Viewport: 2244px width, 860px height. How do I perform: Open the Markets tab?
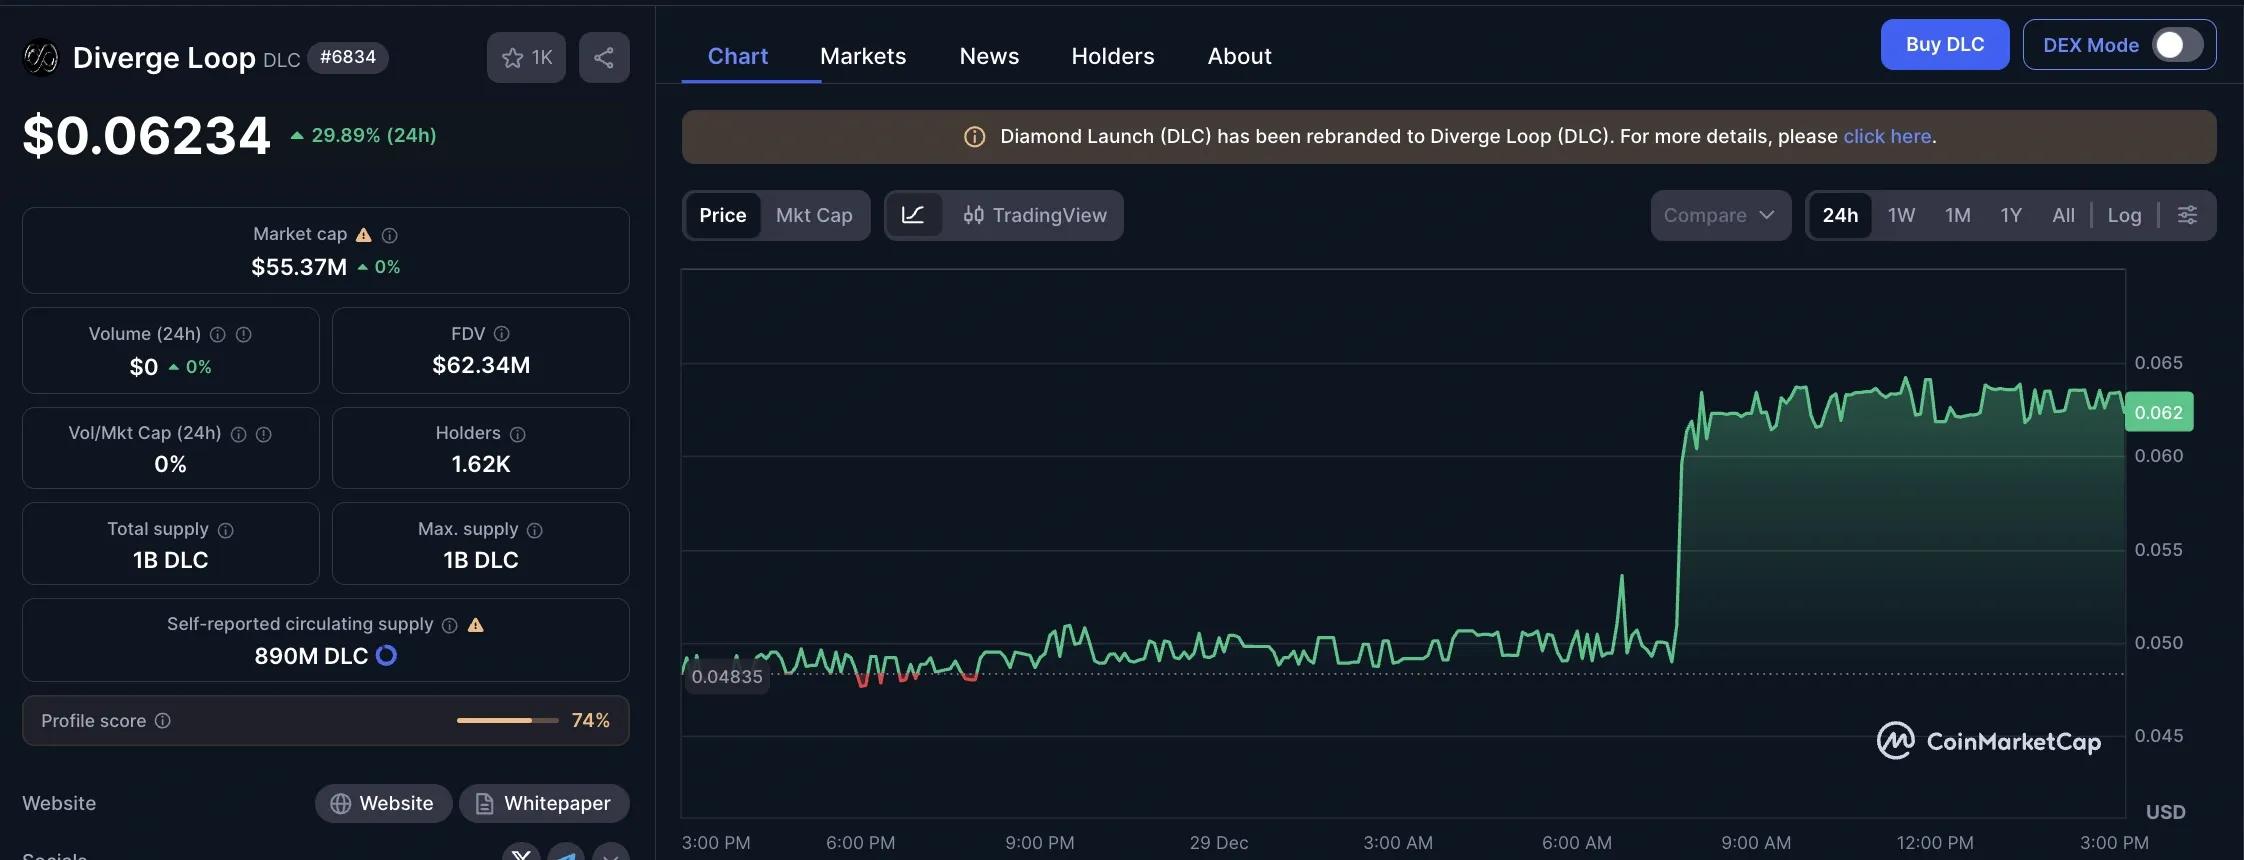point(863,56)
